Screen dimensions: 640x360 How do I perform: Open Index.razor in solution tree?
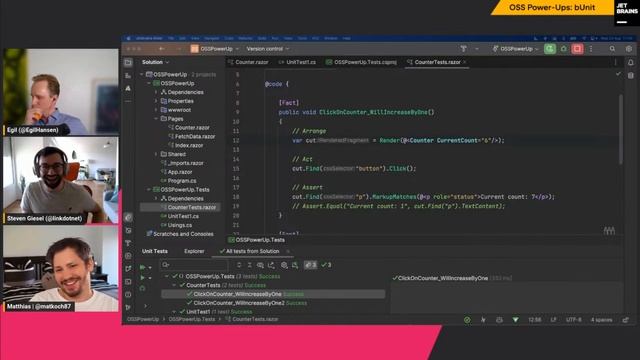pos(186,145)
